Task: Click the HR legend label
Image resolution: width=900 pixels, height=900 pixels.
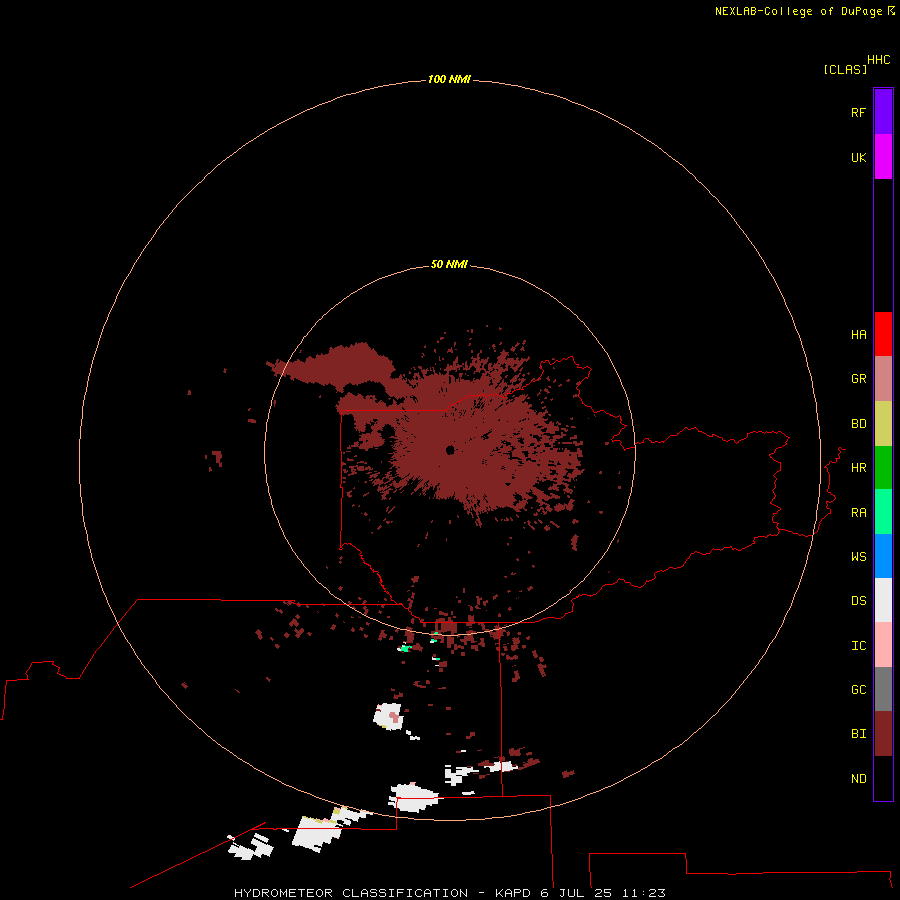Action: (858, 468)
